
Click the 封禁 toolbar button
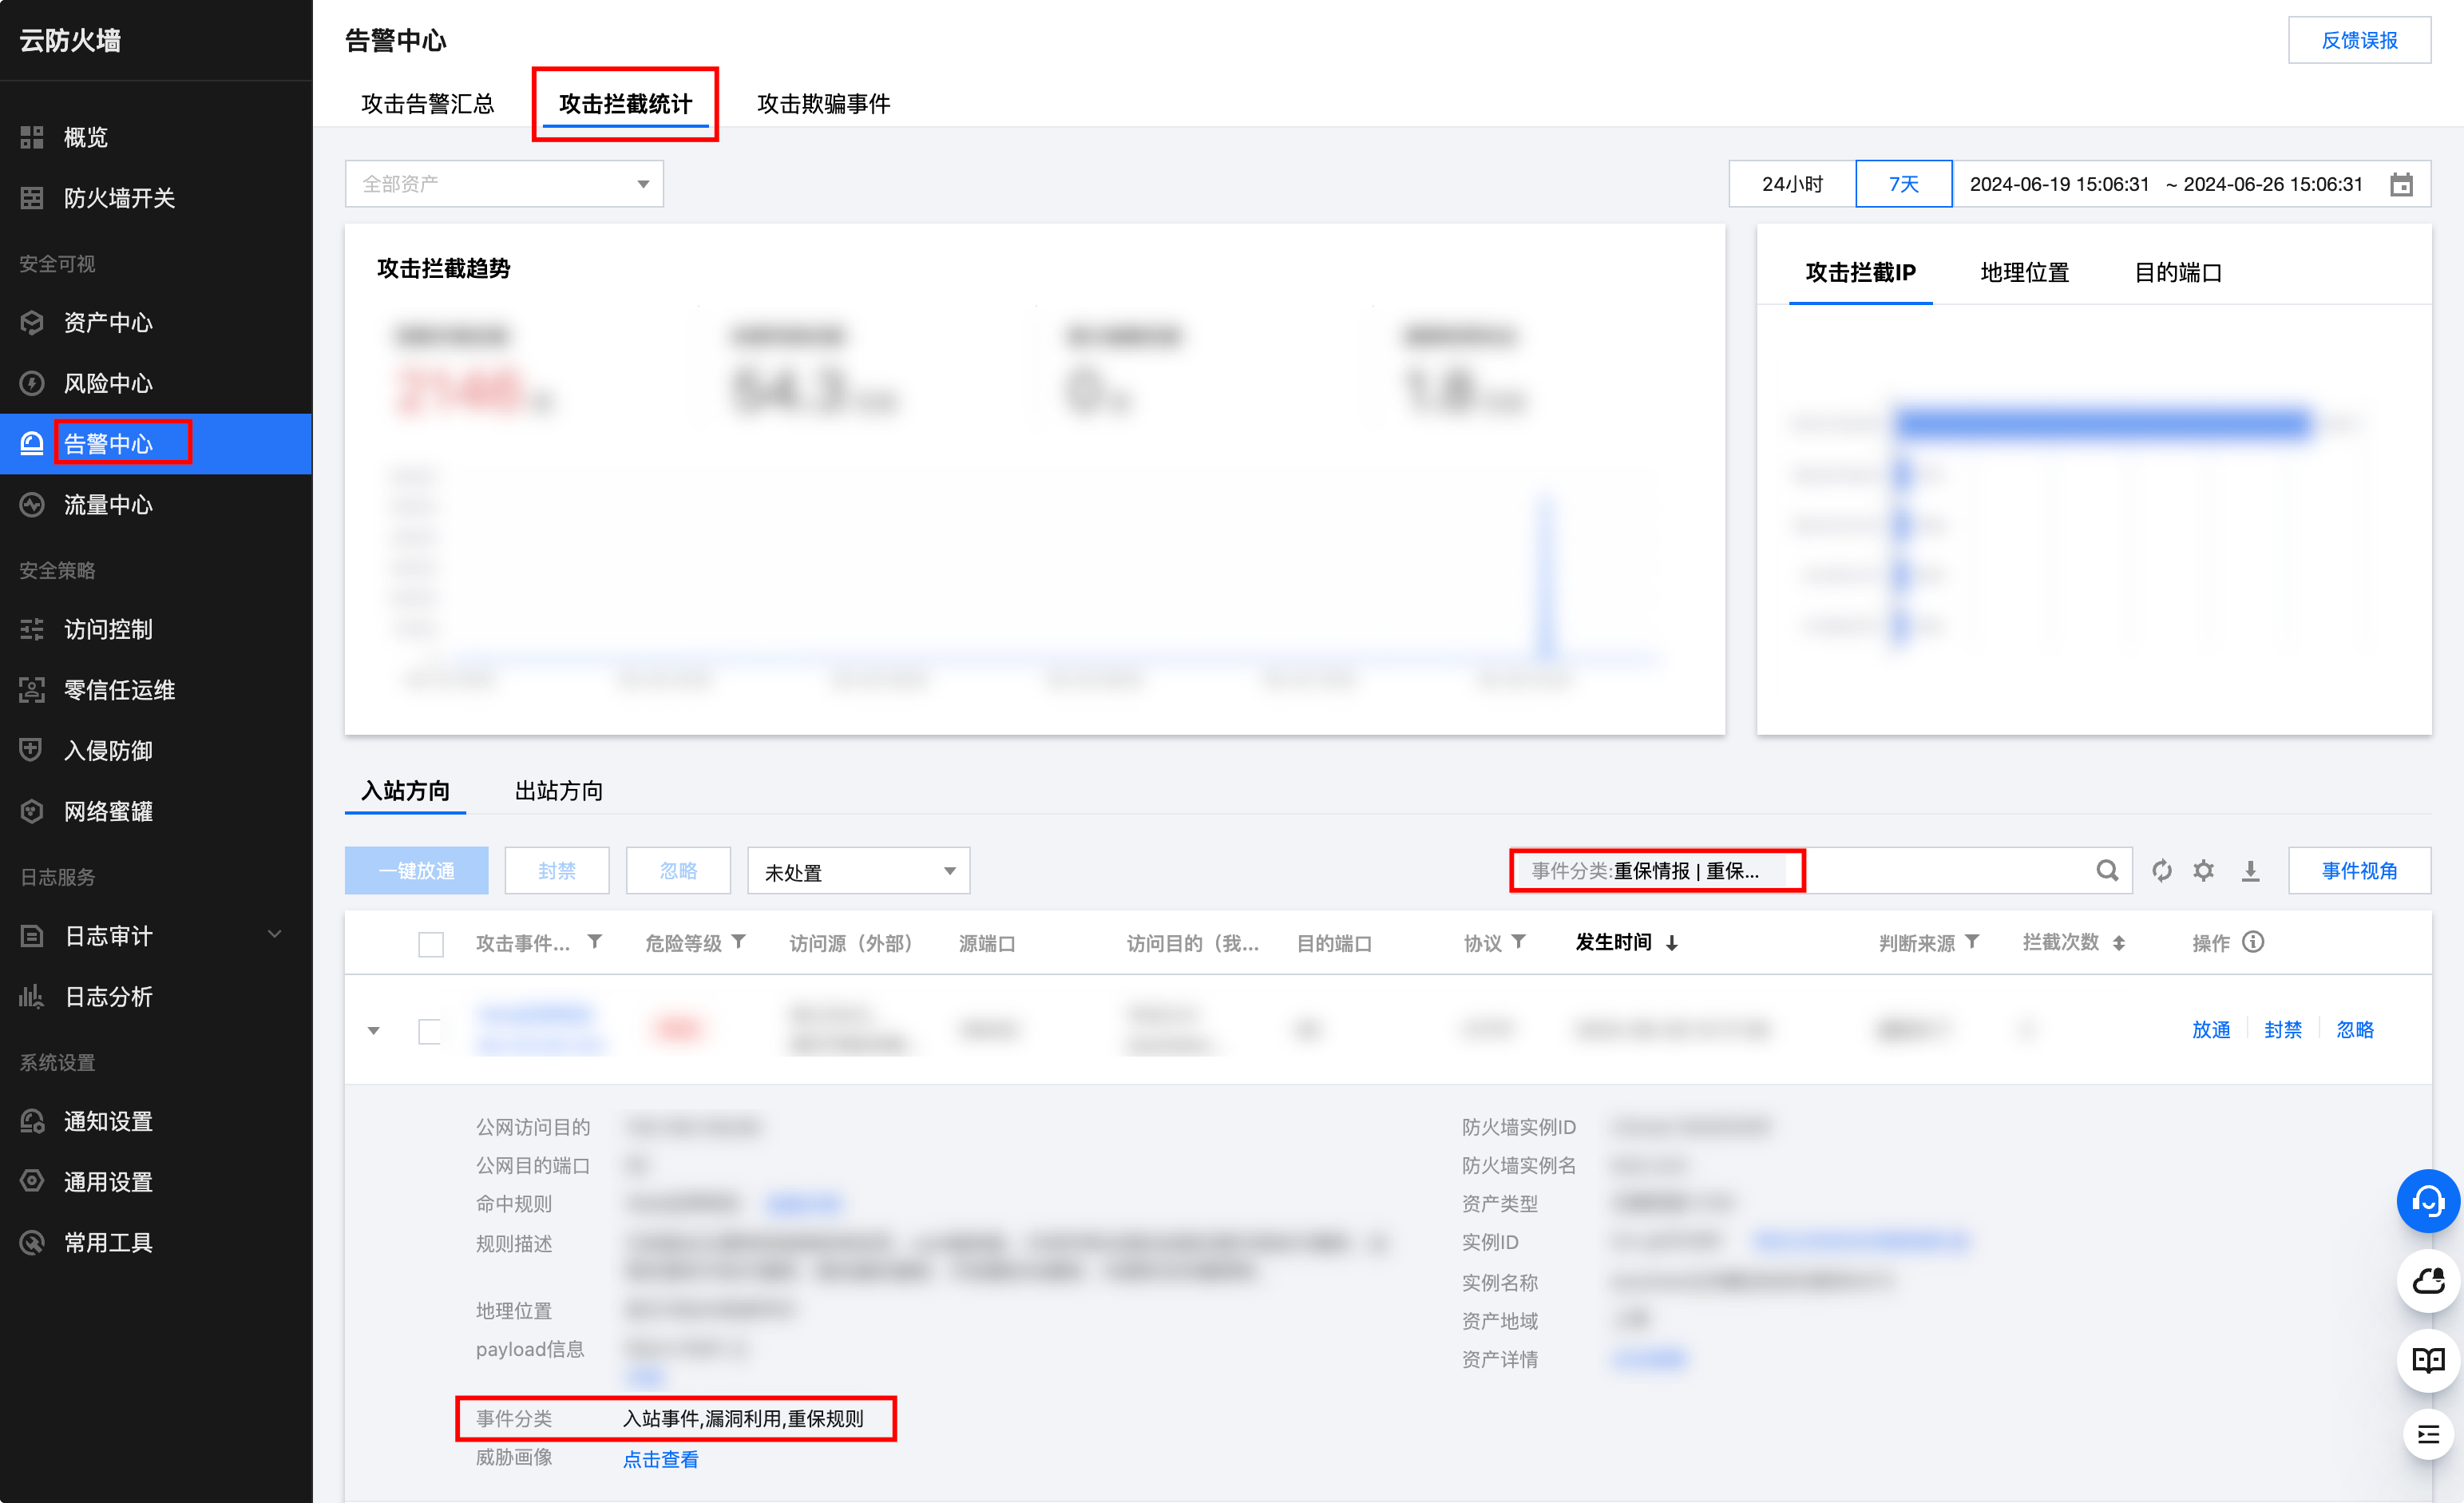(557, 871)
